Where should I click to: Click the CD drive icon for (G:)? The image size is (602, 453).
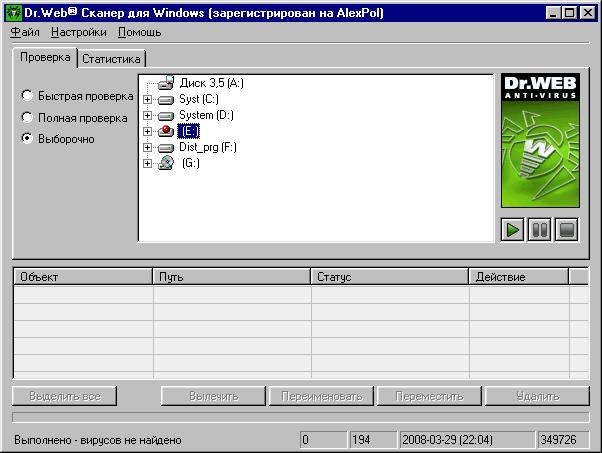click(x=166, y=163)
